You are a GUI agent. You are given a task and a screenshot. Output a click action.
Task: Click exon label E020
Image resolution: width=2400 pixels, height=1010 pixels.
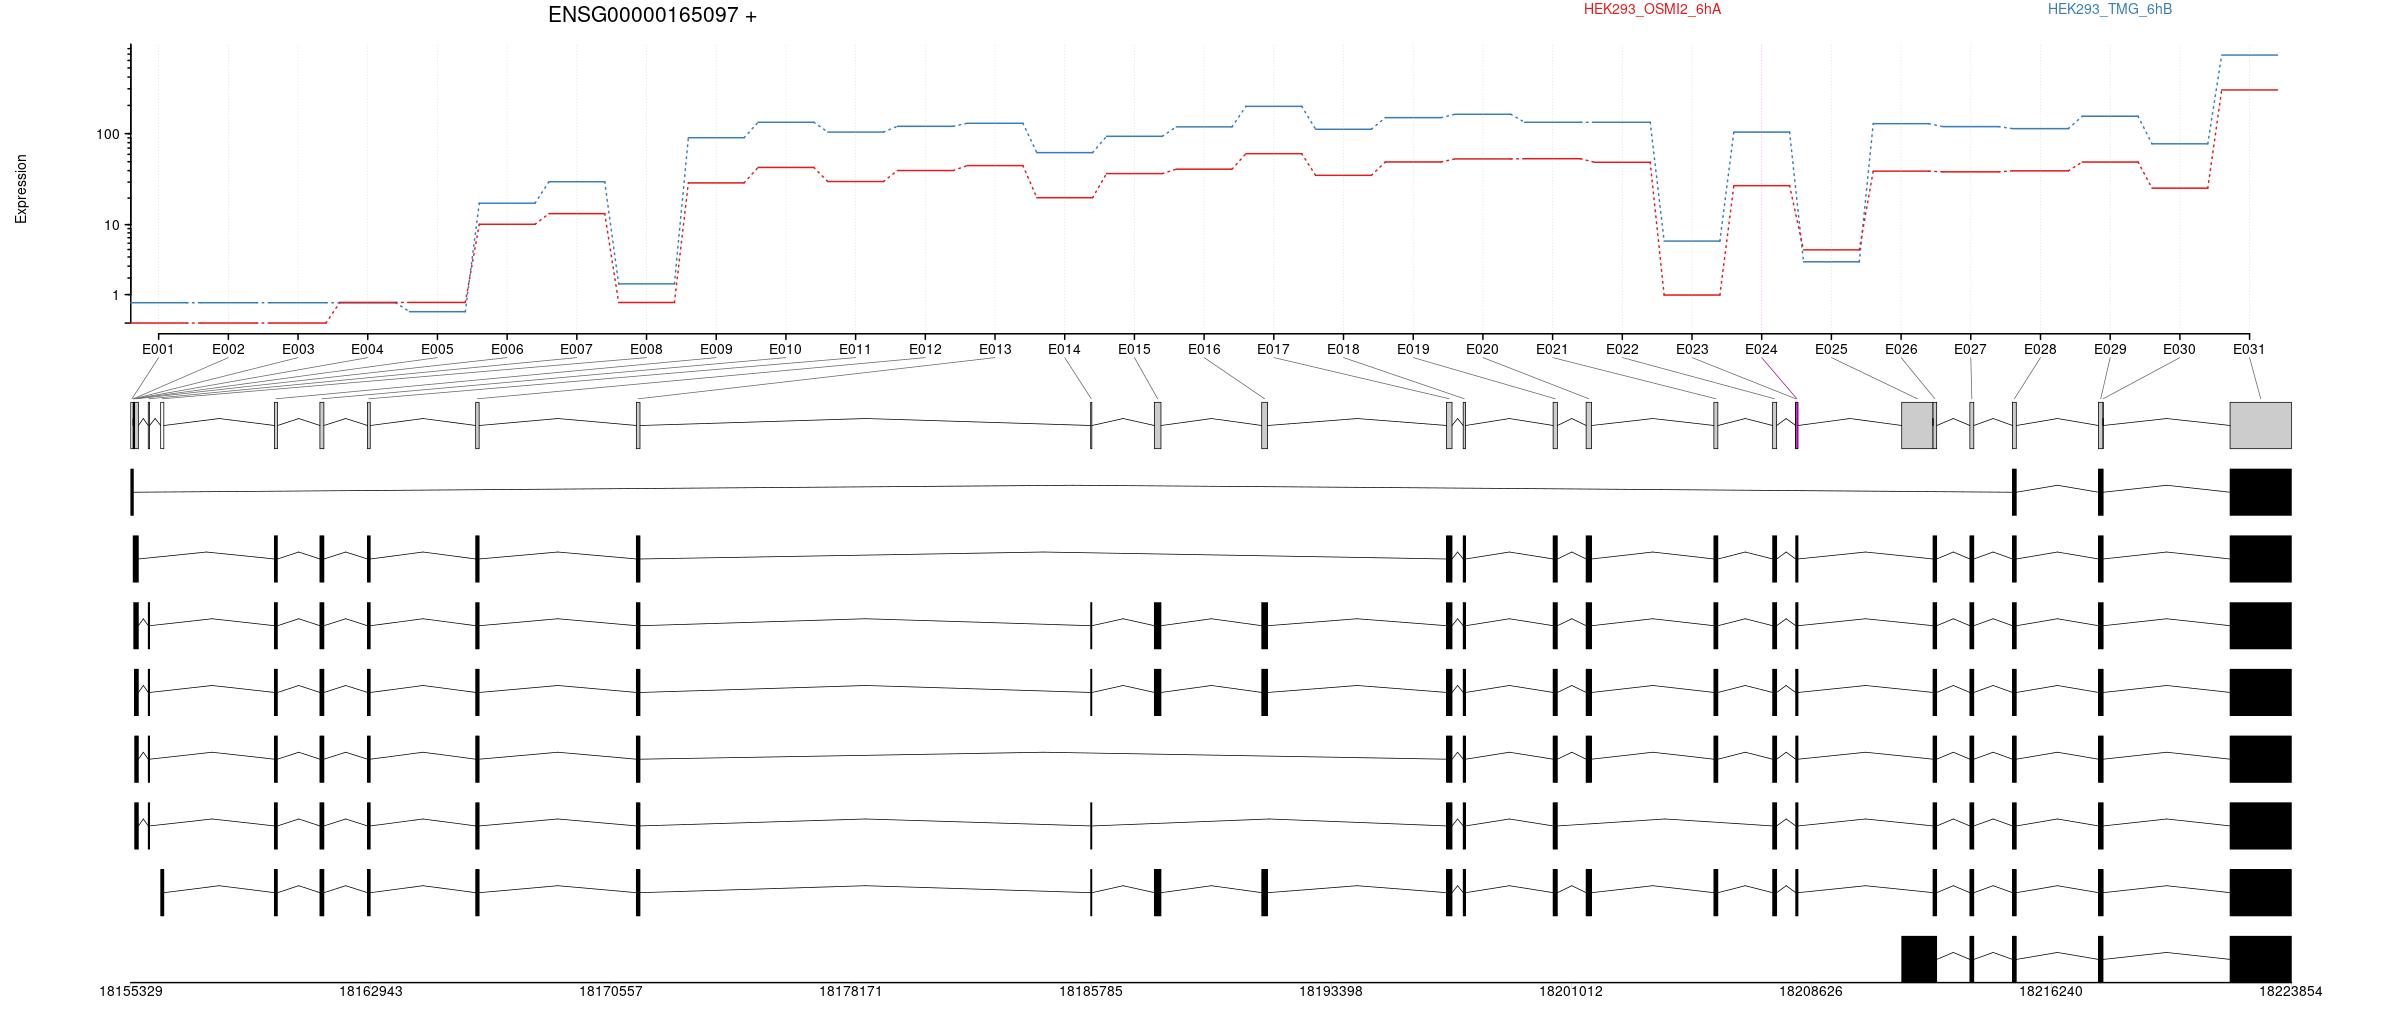pos(1482,349)
